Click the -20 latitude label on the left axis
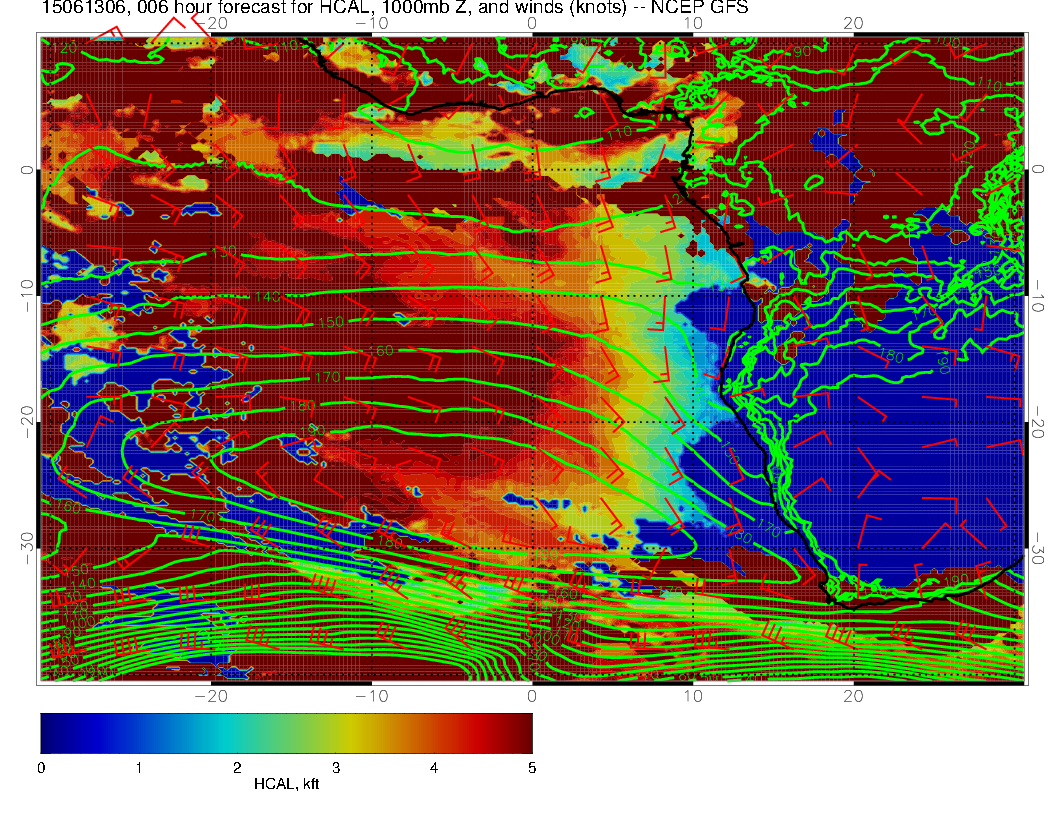1056x816 pixels. [x=27, y=421]
